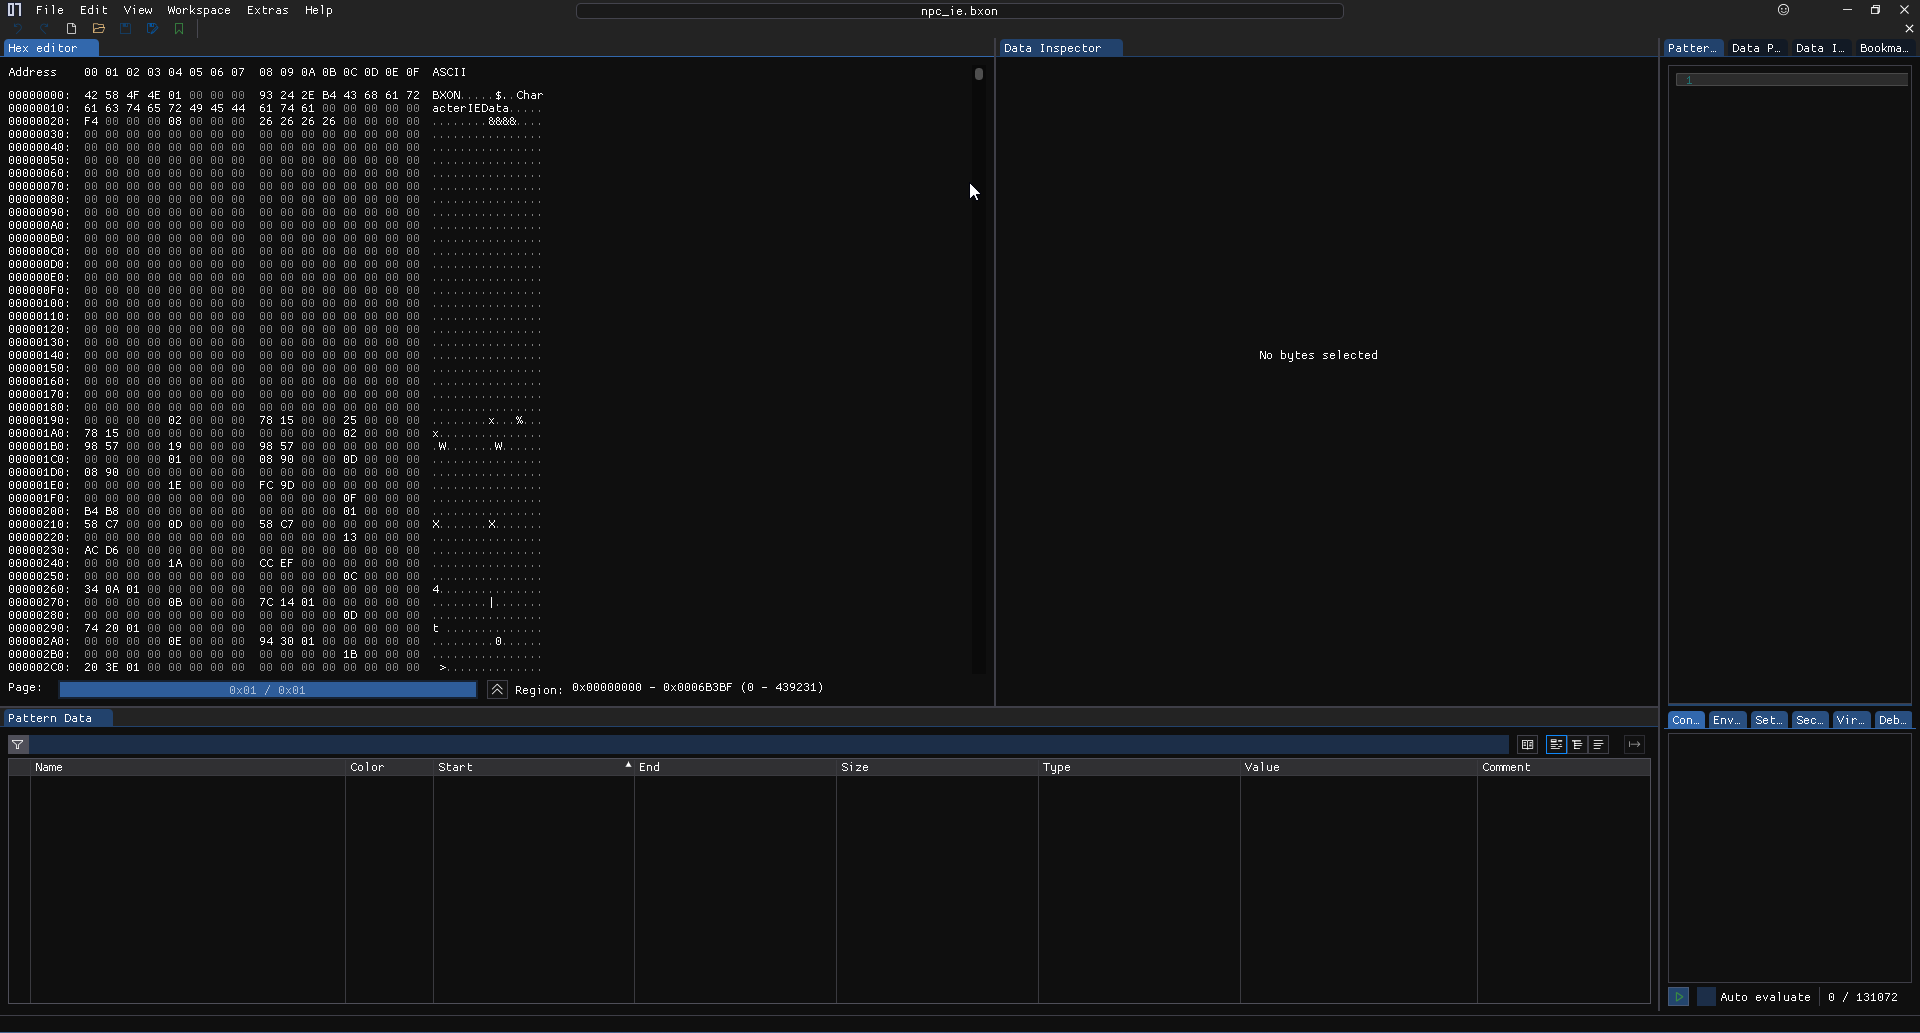
Task: Click the hex editor vertical scrollbar thumb
Action: [x=979, y=74]
